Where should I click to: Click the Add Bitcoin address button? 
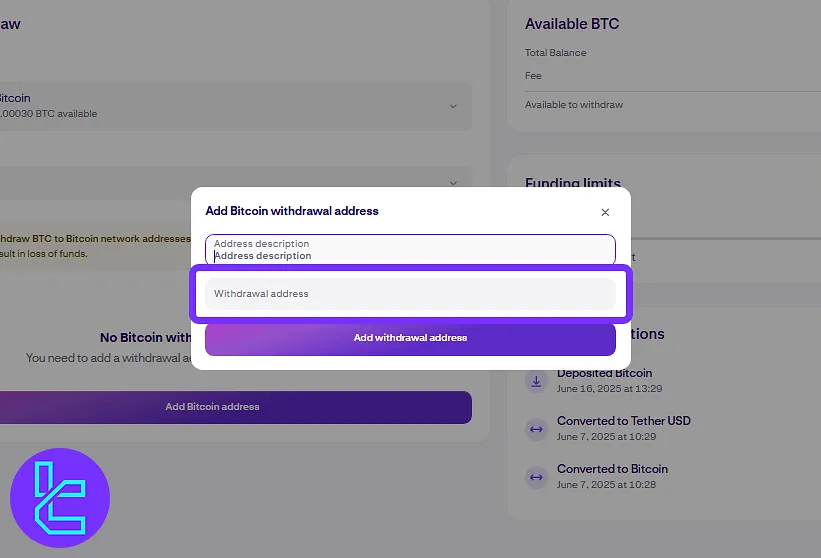pyautogui.click(x=212, y=407)
